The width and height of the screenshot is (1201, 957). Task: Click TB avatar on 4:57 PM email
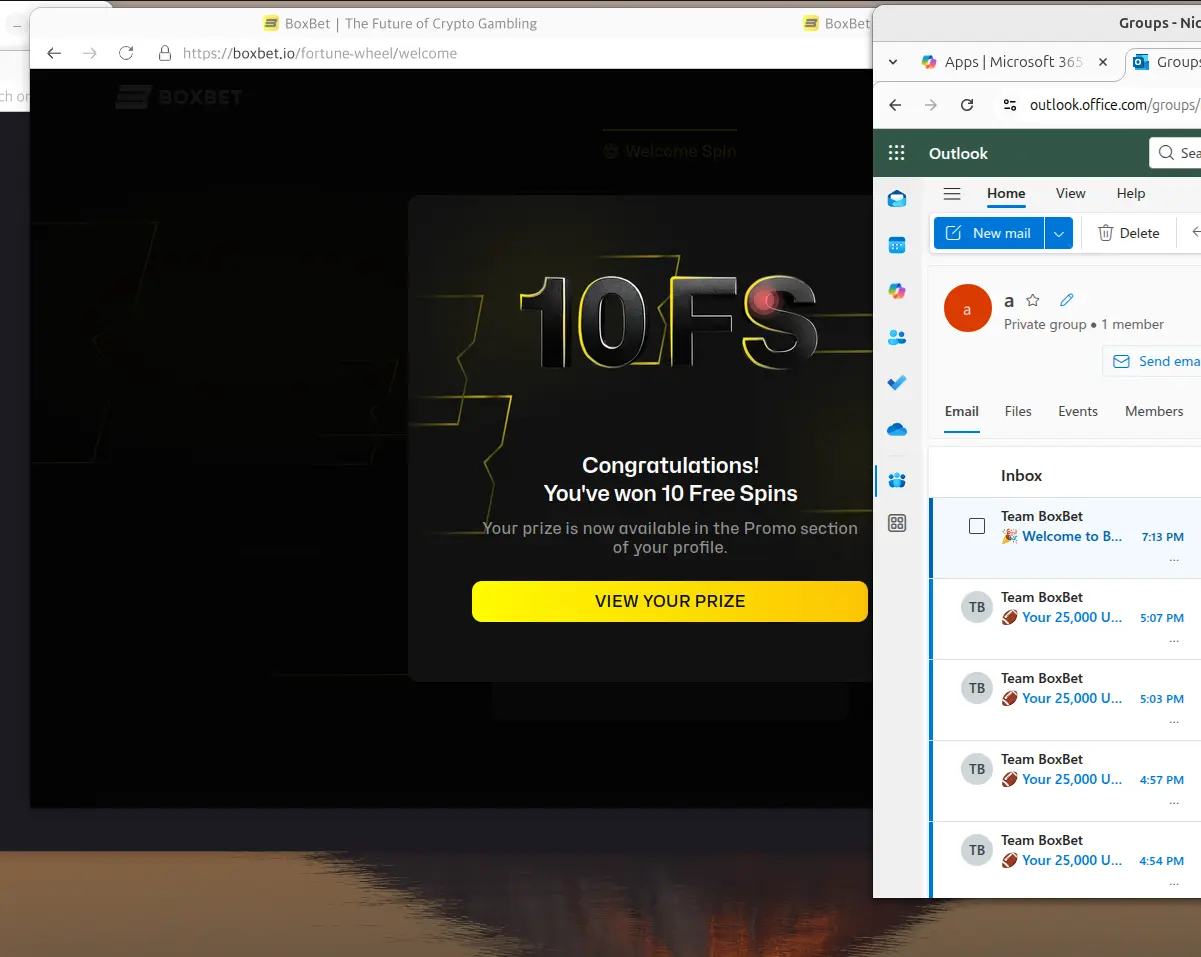pyautogui.click(x=977, y=769)
